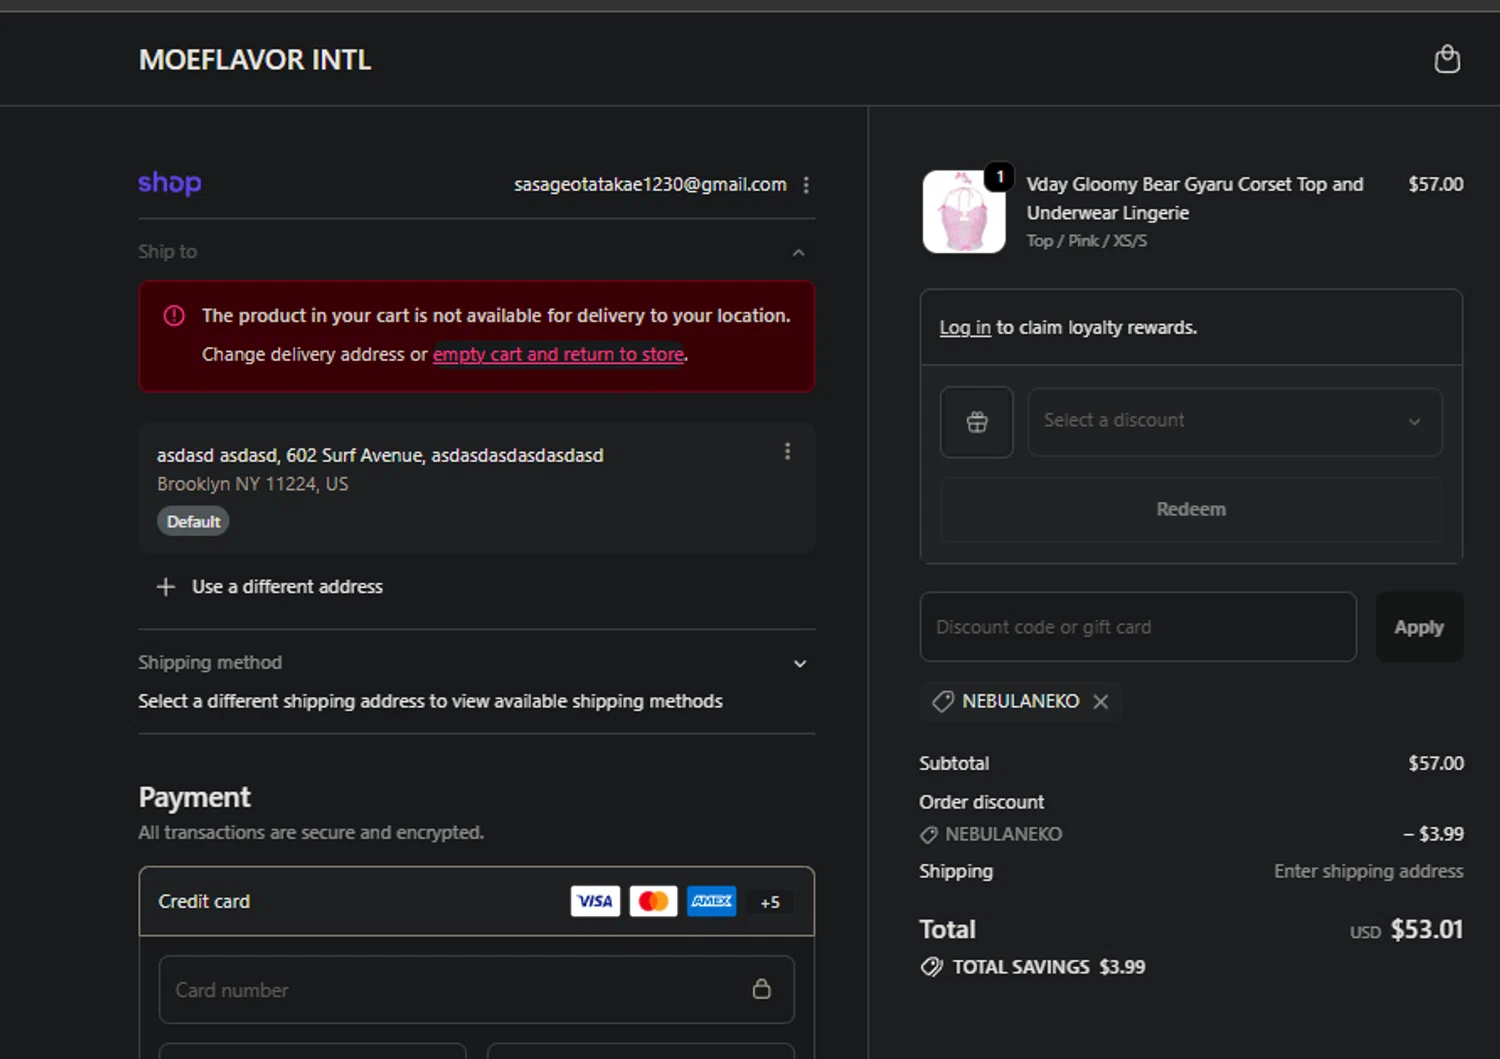Select the default Brooklyn NY address card
The width and height of the screenshot is (1500, 1059).
tap(476, 488)
